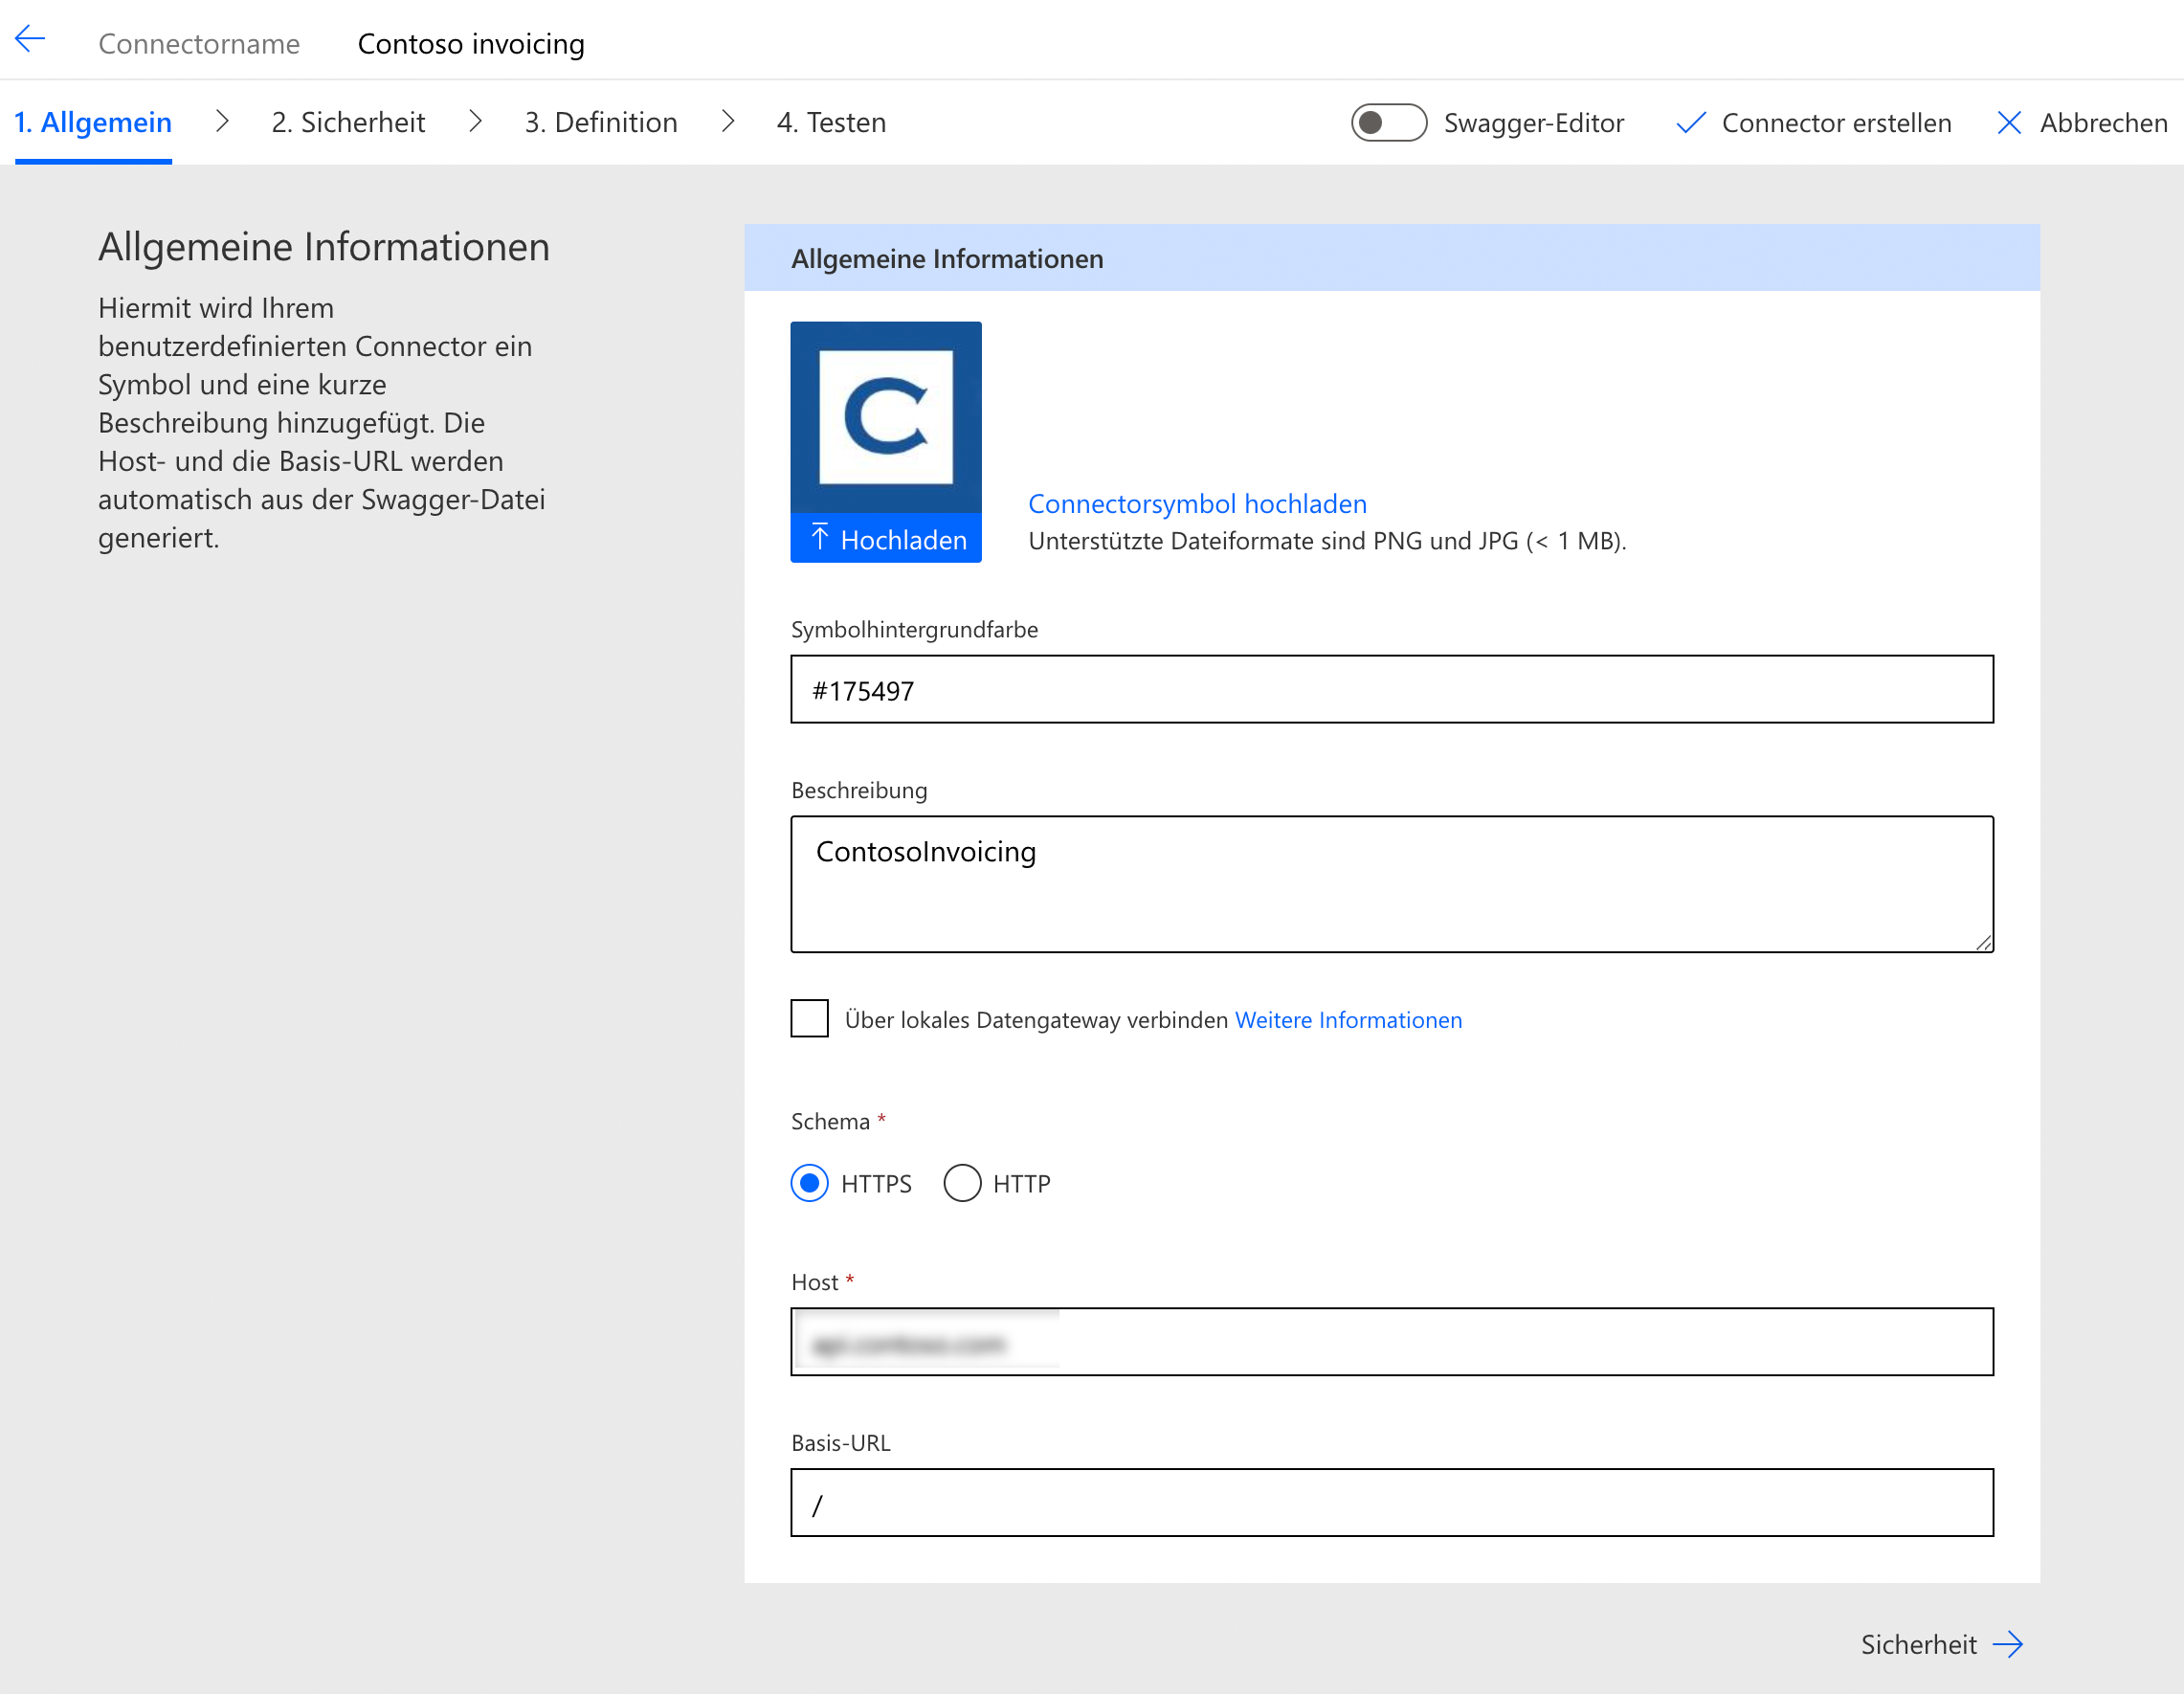Click the Abbrechen button
This screenshot has width=2184, height=1694.
2082,123
